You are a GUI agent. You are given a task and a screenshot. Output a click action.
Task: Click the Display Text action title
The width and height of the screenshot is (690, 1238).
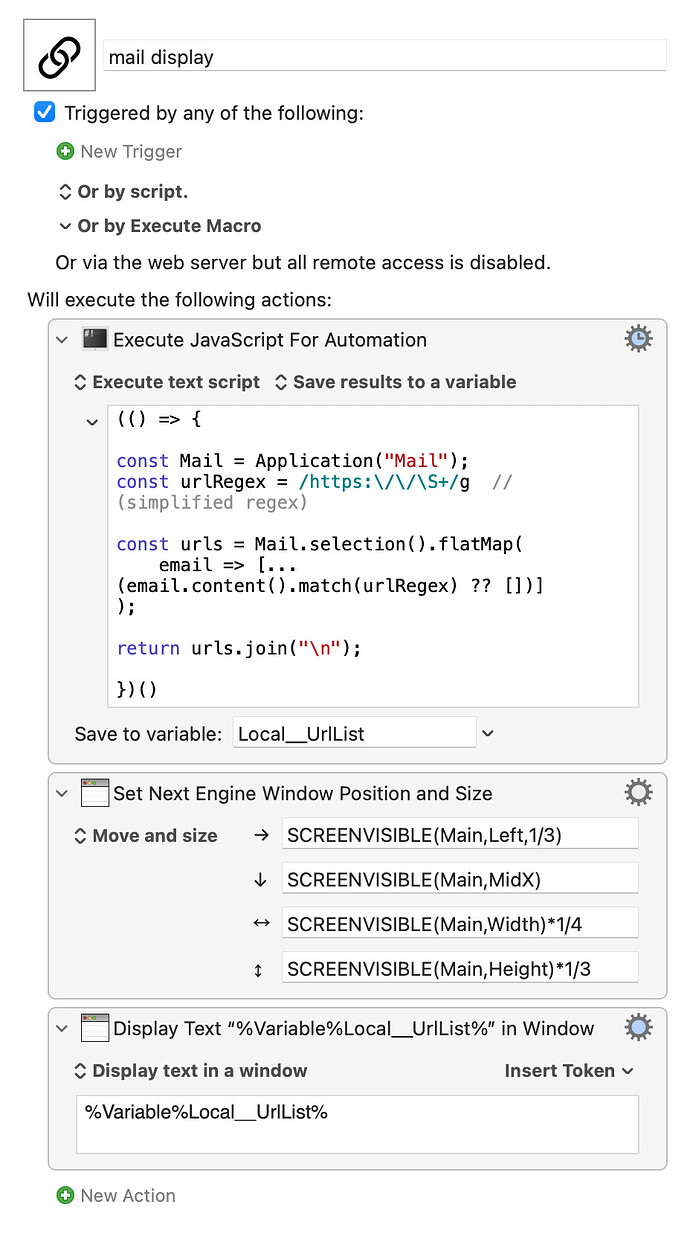coord(354,1028)
